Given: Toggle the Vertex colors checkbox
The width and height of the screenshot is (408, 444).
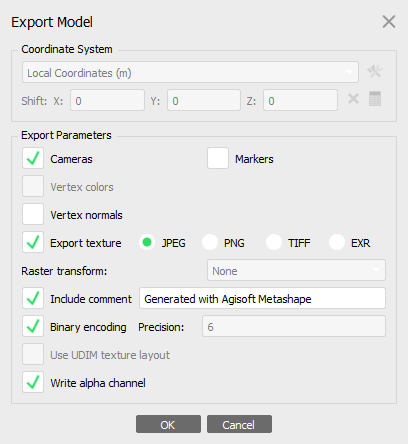Looking at the screenshot, I should 33,186.
